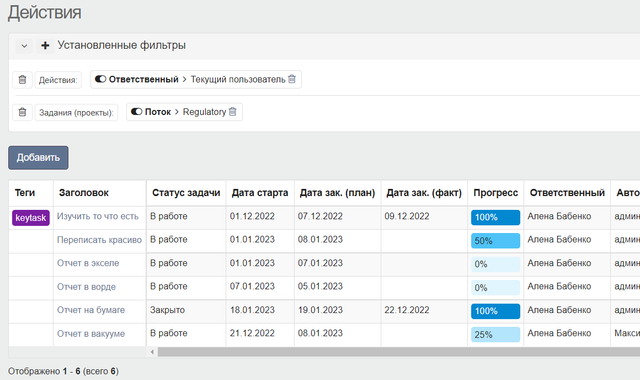Click the Установленные фильтры heading
The image size is (640, 380).
[122, 45]
